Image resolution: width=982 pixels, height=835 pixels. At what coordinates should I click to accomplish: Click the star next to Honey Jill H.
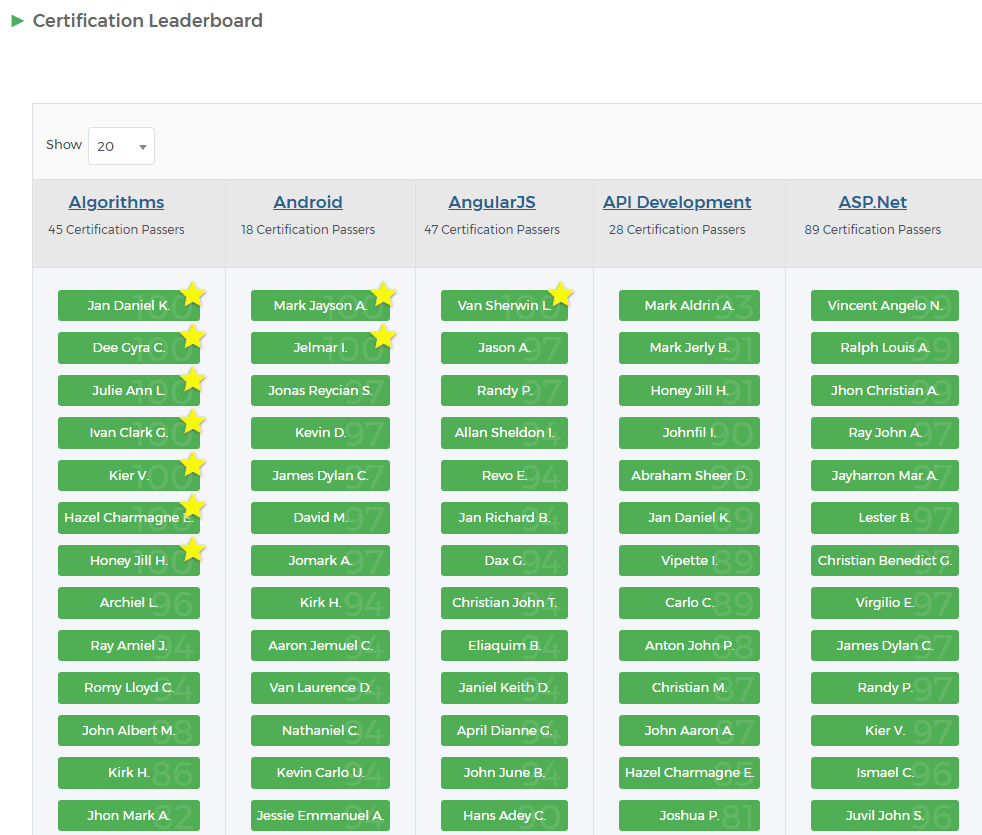click(x=192, y=548)
